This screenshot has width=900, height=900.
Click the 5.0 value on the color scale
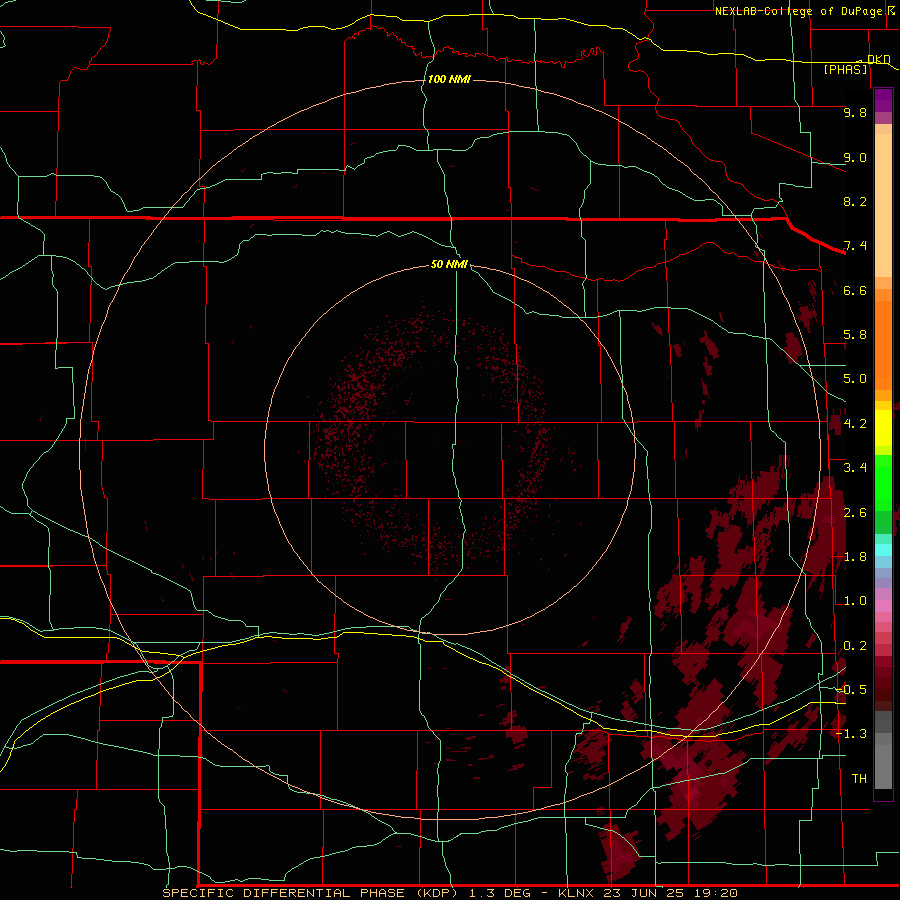pyautogui.click(x=855, y=379)
